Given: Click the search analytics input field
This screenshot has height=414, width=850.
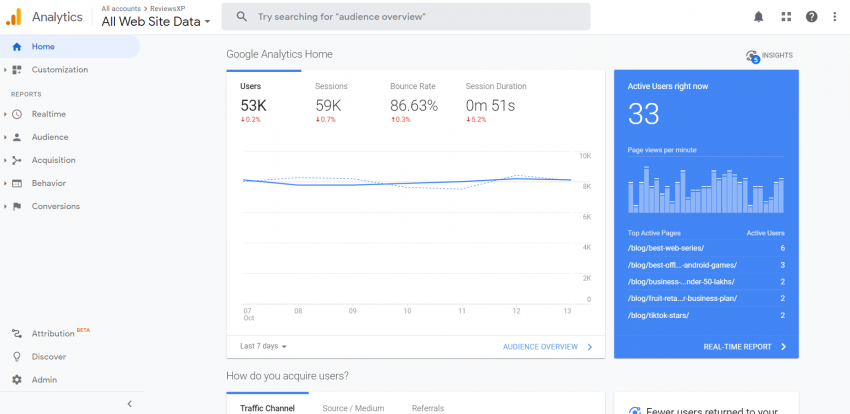Looking at the screenshot, I should coord(406,17).
